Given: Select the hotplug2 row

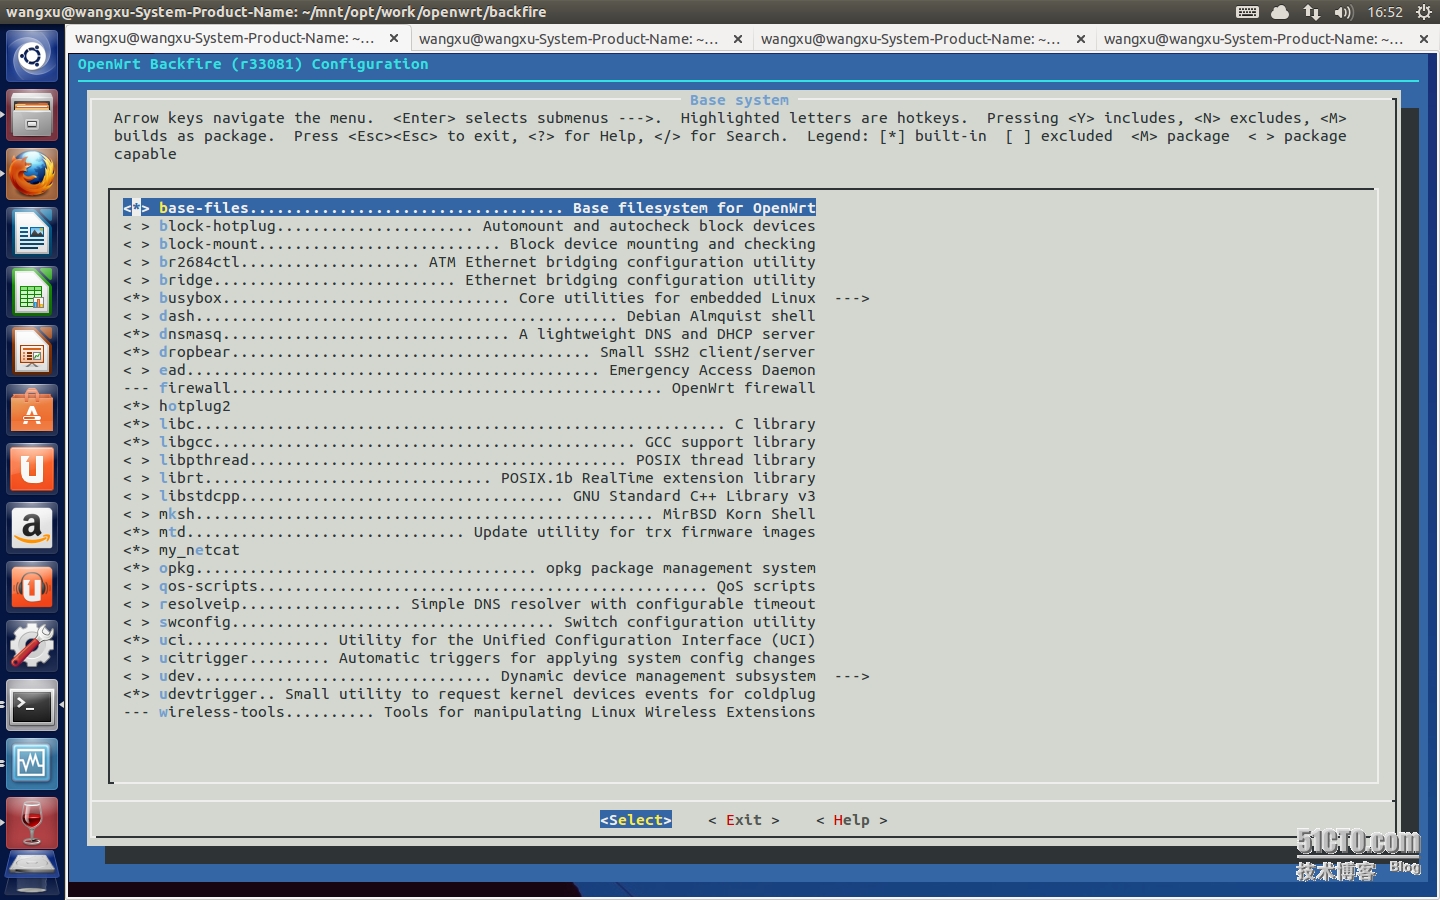Looking at the screenshot, I should click(177, 406).
